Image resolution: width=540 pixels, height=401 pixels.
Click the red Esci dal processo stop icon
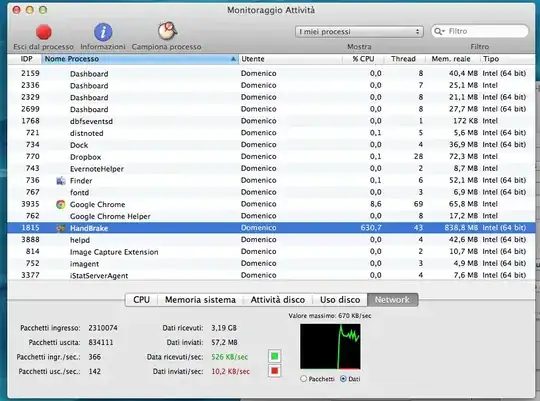pos(44,32)
